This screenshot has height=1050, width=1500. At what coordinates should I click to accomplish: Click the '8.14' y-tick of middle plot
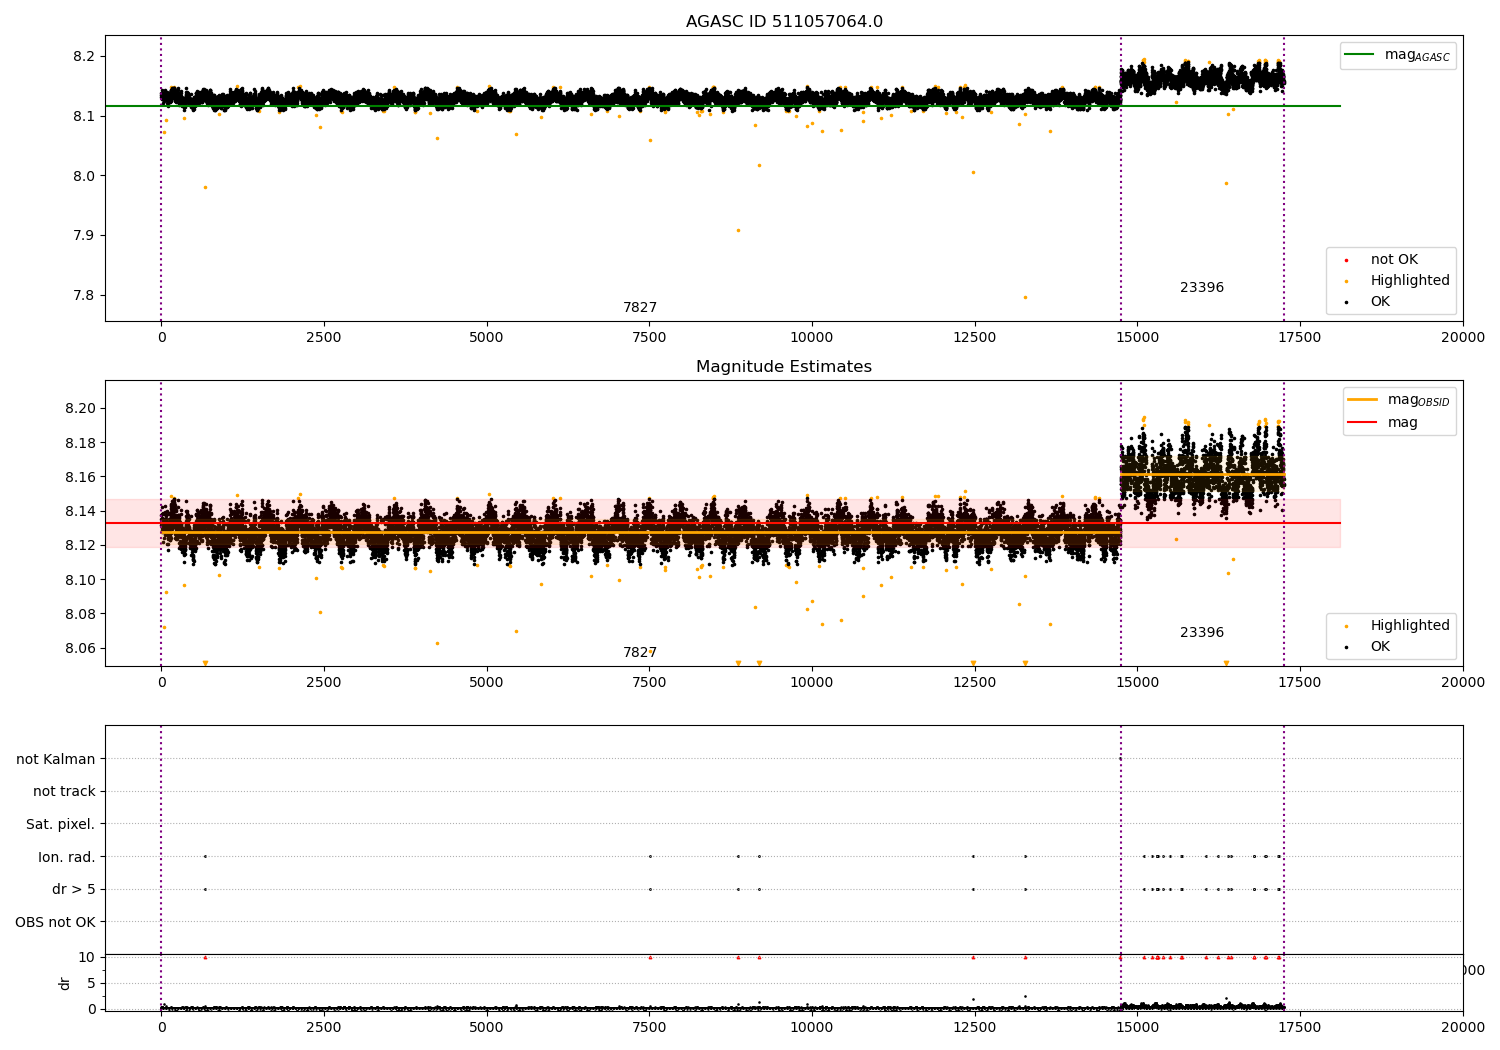(x=80, y=512)
